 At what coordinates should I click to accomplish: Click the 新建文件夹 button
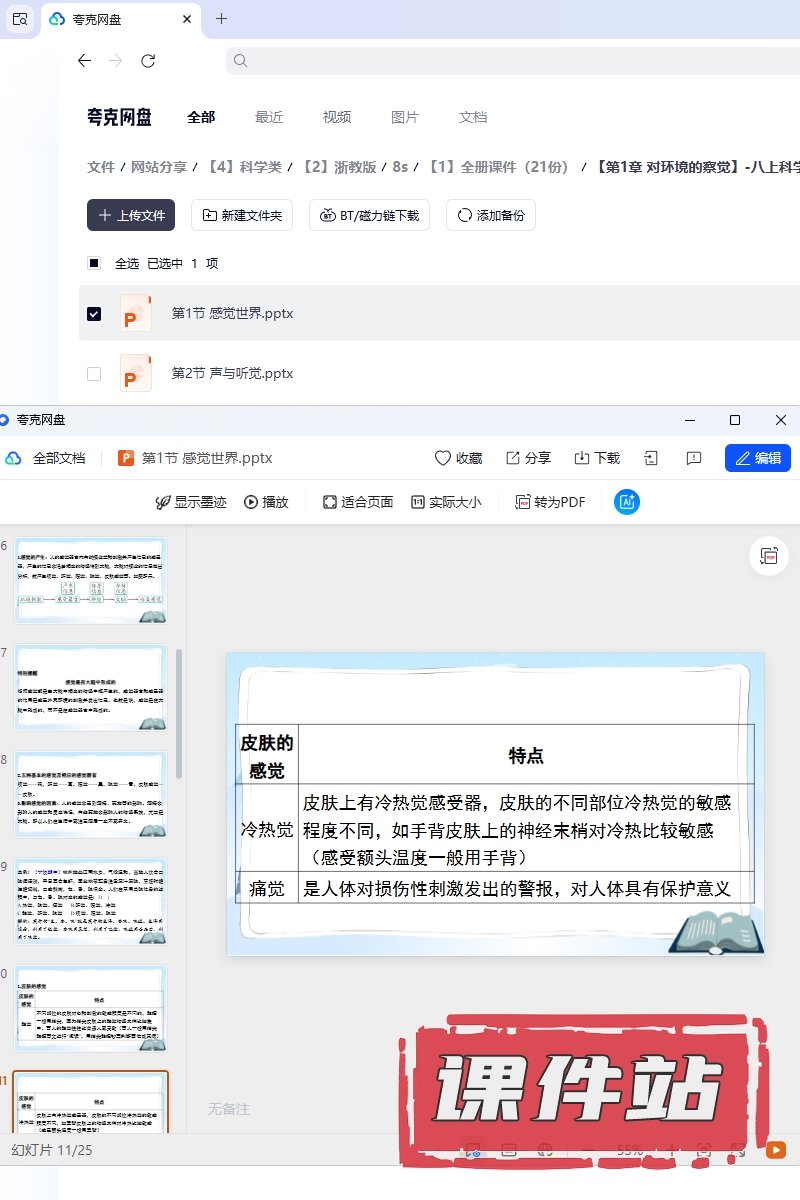coord(242,215)
